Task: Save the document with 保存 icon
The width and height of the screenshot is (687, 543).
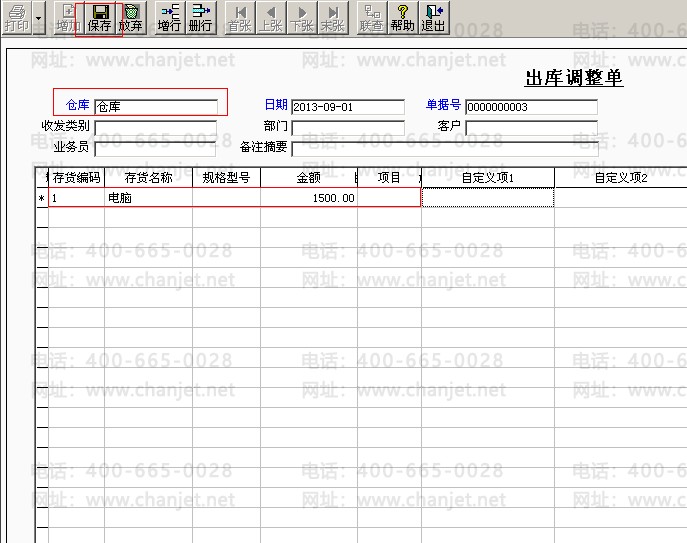Action: (x=99, y=18)
